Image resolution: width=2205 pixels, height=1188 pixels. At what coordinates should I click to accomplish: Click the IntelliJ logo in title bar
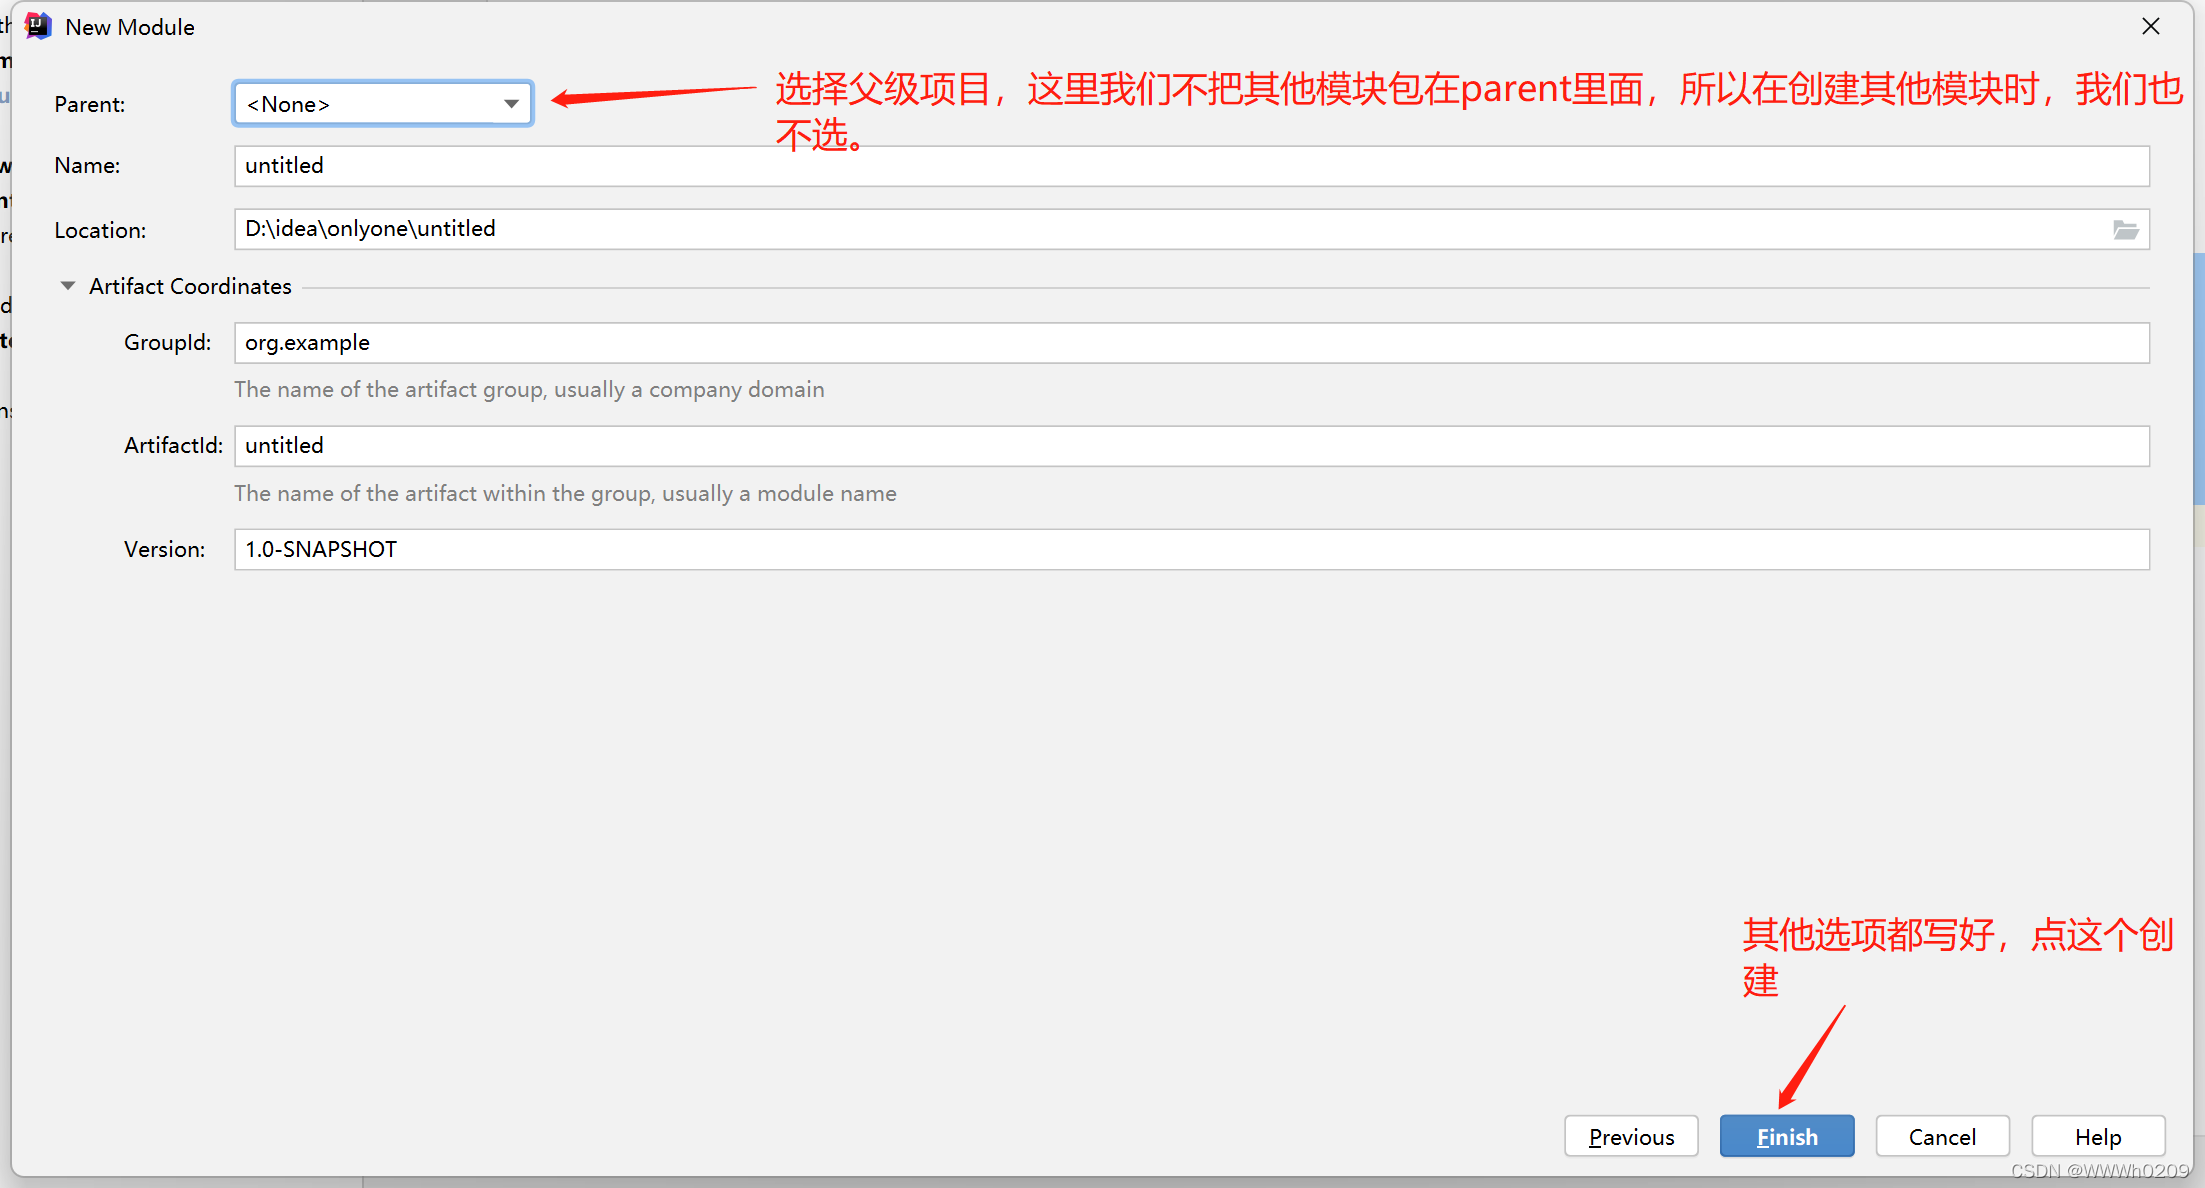pos(38,26)
